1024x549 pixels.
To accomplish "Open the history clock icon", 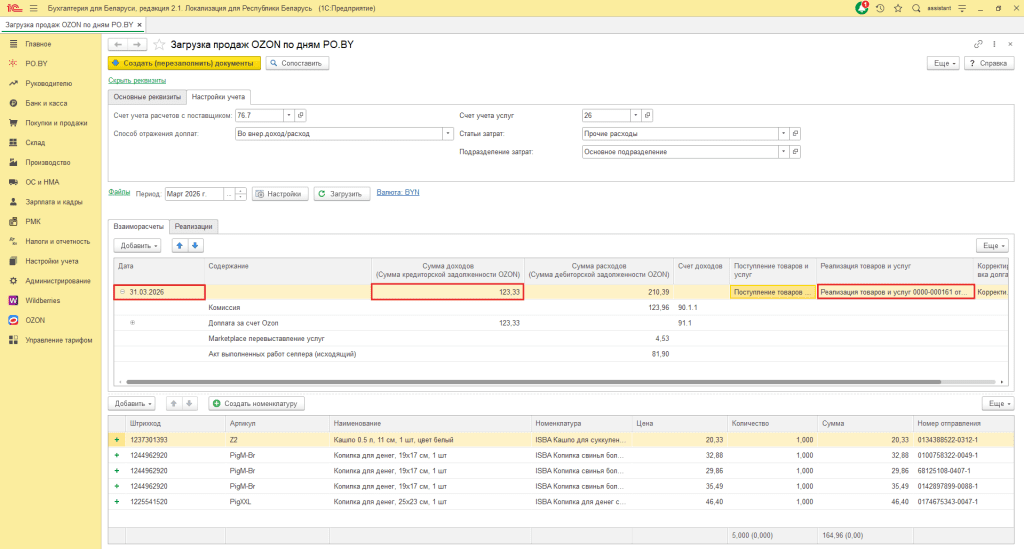I will [x=880, y=8].
